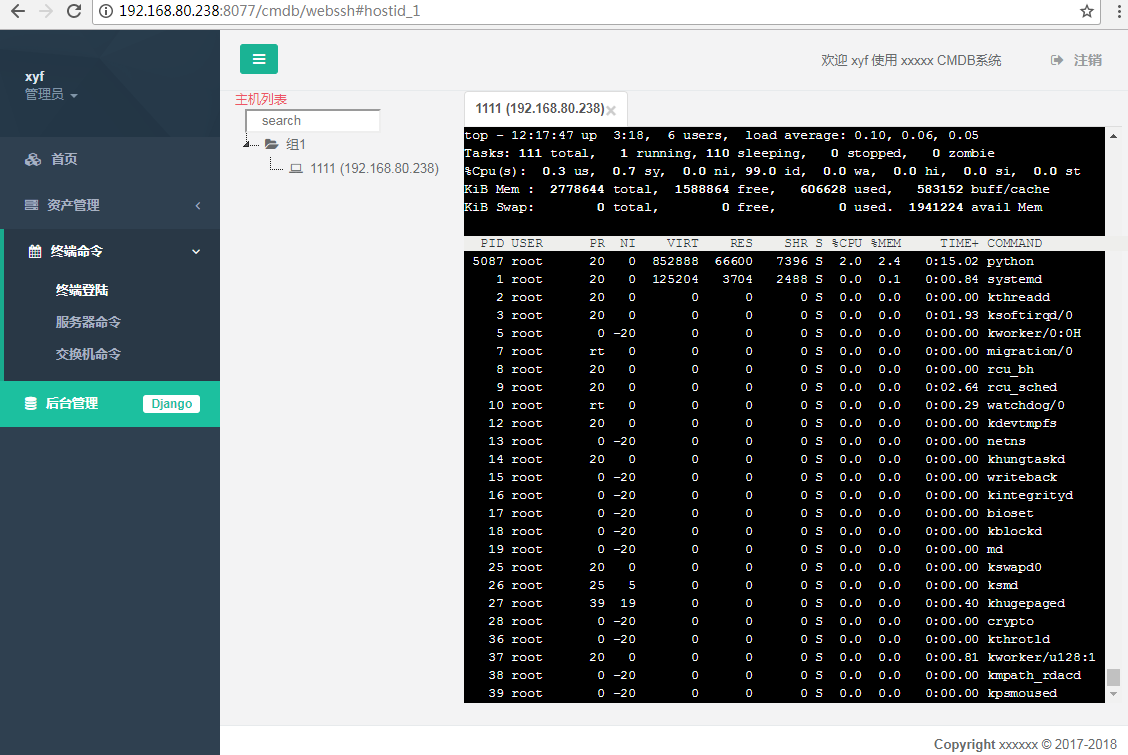Click the KiB Mem line in terminal
The height and width of the screenshot is (755, 1128).
click(757, 189)
